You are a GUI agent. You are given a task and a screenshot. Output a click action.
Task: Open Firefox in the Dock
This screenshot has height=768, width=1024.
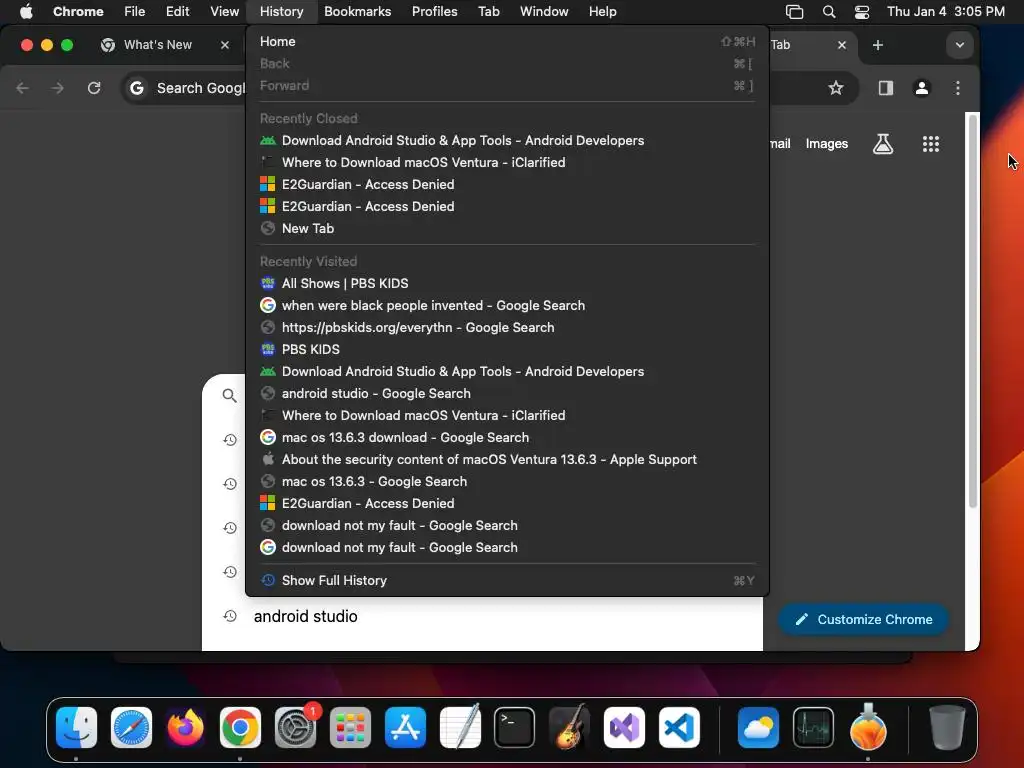coord(185,727)
